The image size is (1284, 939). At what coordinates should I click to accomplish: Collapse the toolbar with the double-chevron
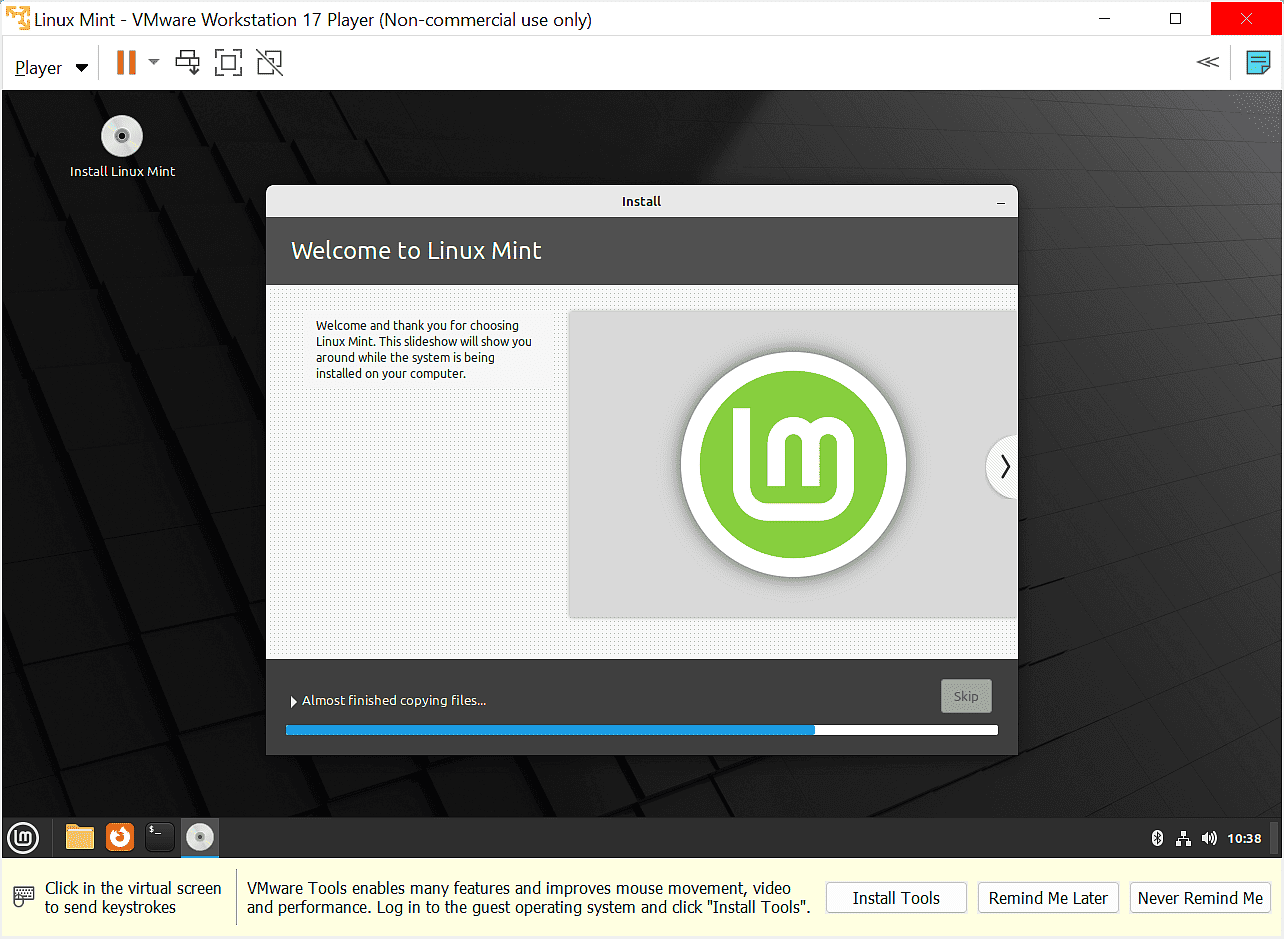click(1207, 62)
